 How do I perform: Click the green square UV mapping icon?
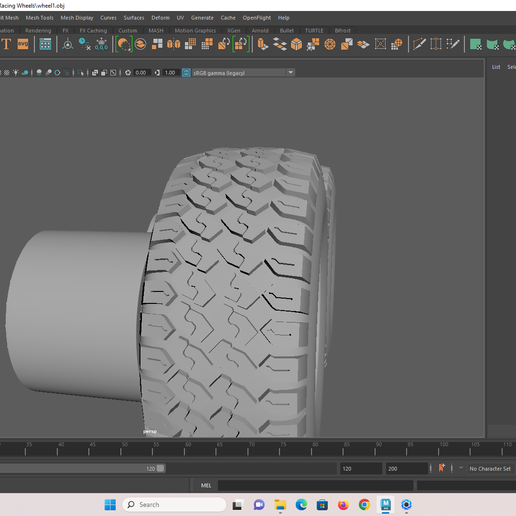(475, 44)
